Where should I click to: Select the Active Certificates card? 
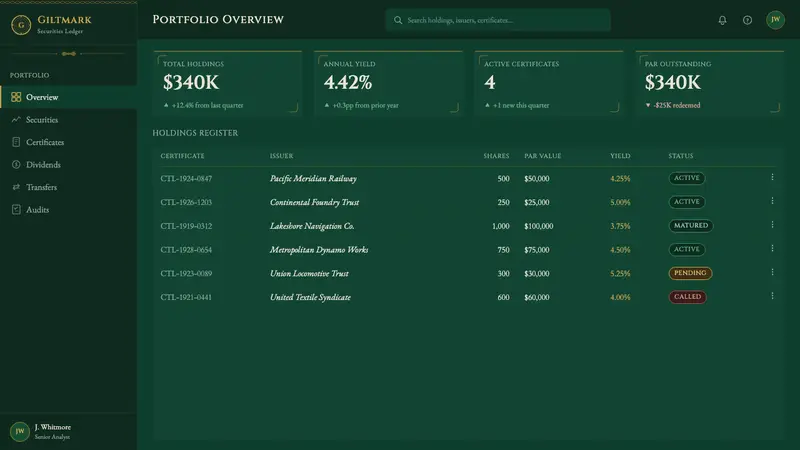pyautogui.click(x=549, y=84)
